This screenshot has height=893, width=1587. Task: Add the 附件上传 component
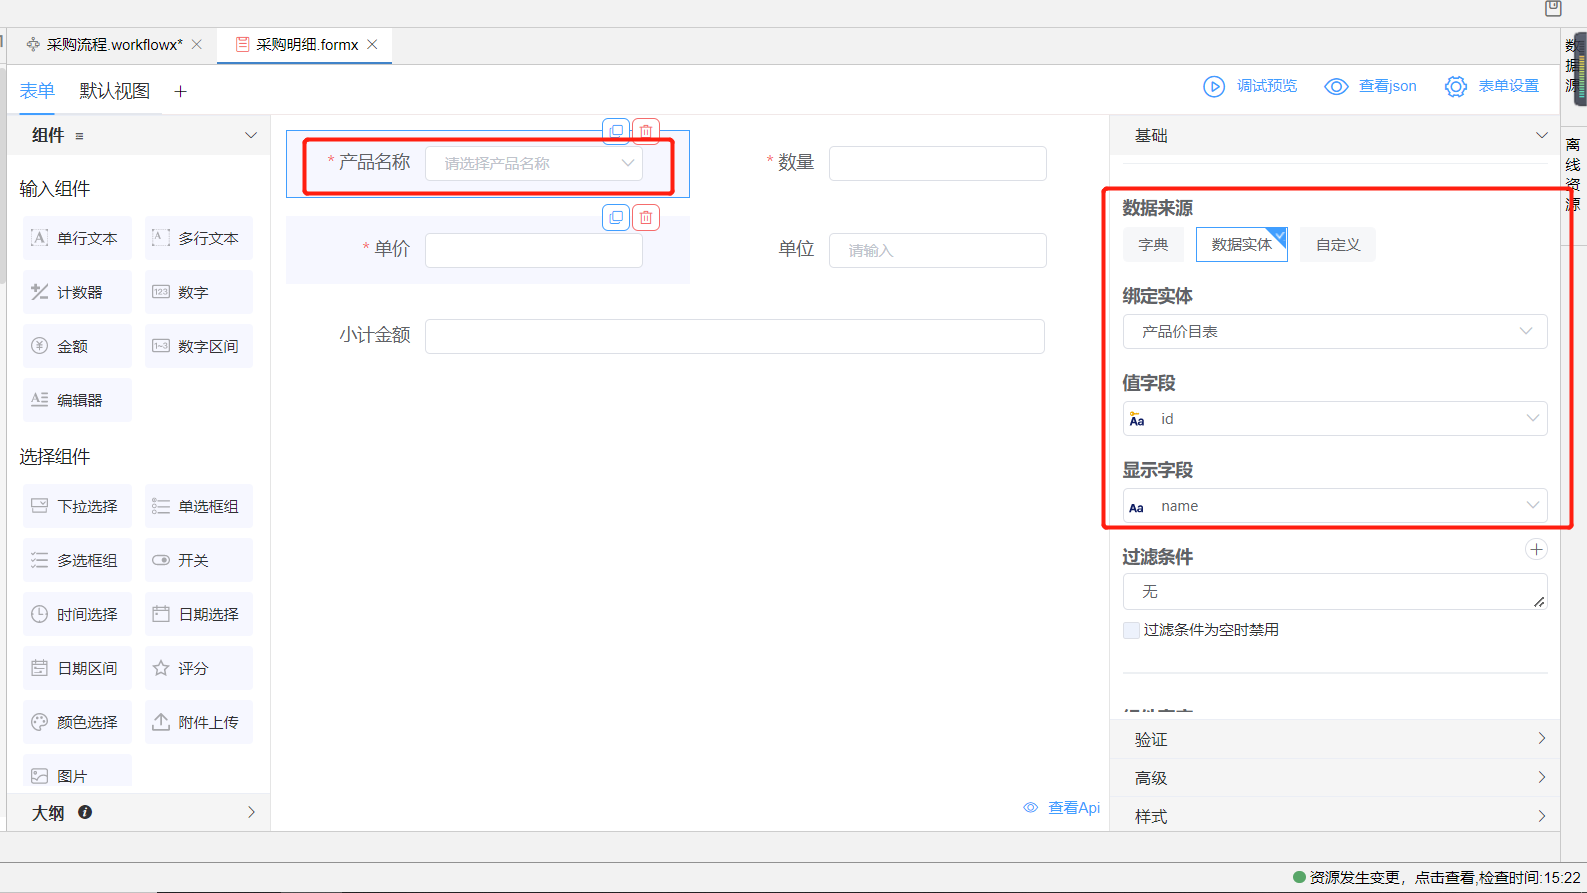(x=198, y=722)
